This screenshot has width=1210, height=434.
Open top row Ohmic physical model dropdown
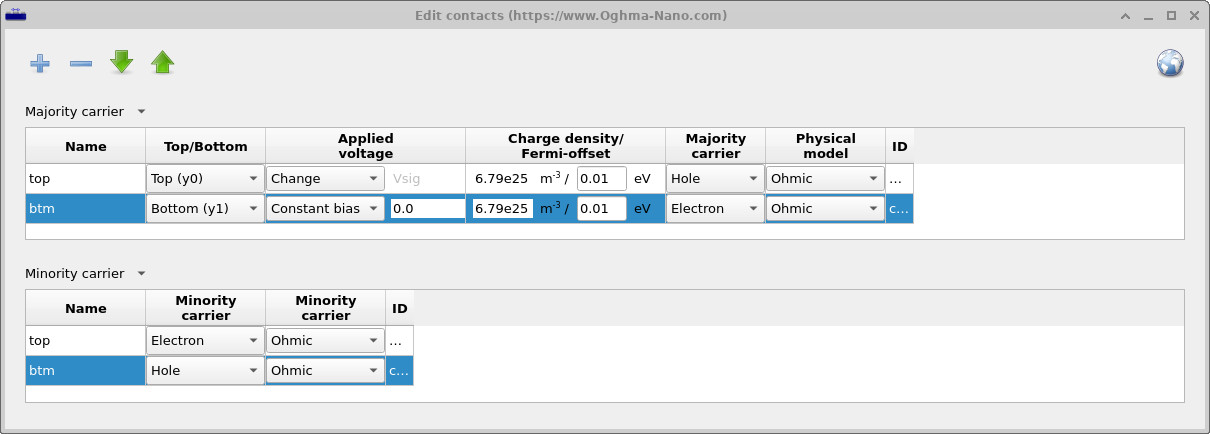click(x=825, y=179)
